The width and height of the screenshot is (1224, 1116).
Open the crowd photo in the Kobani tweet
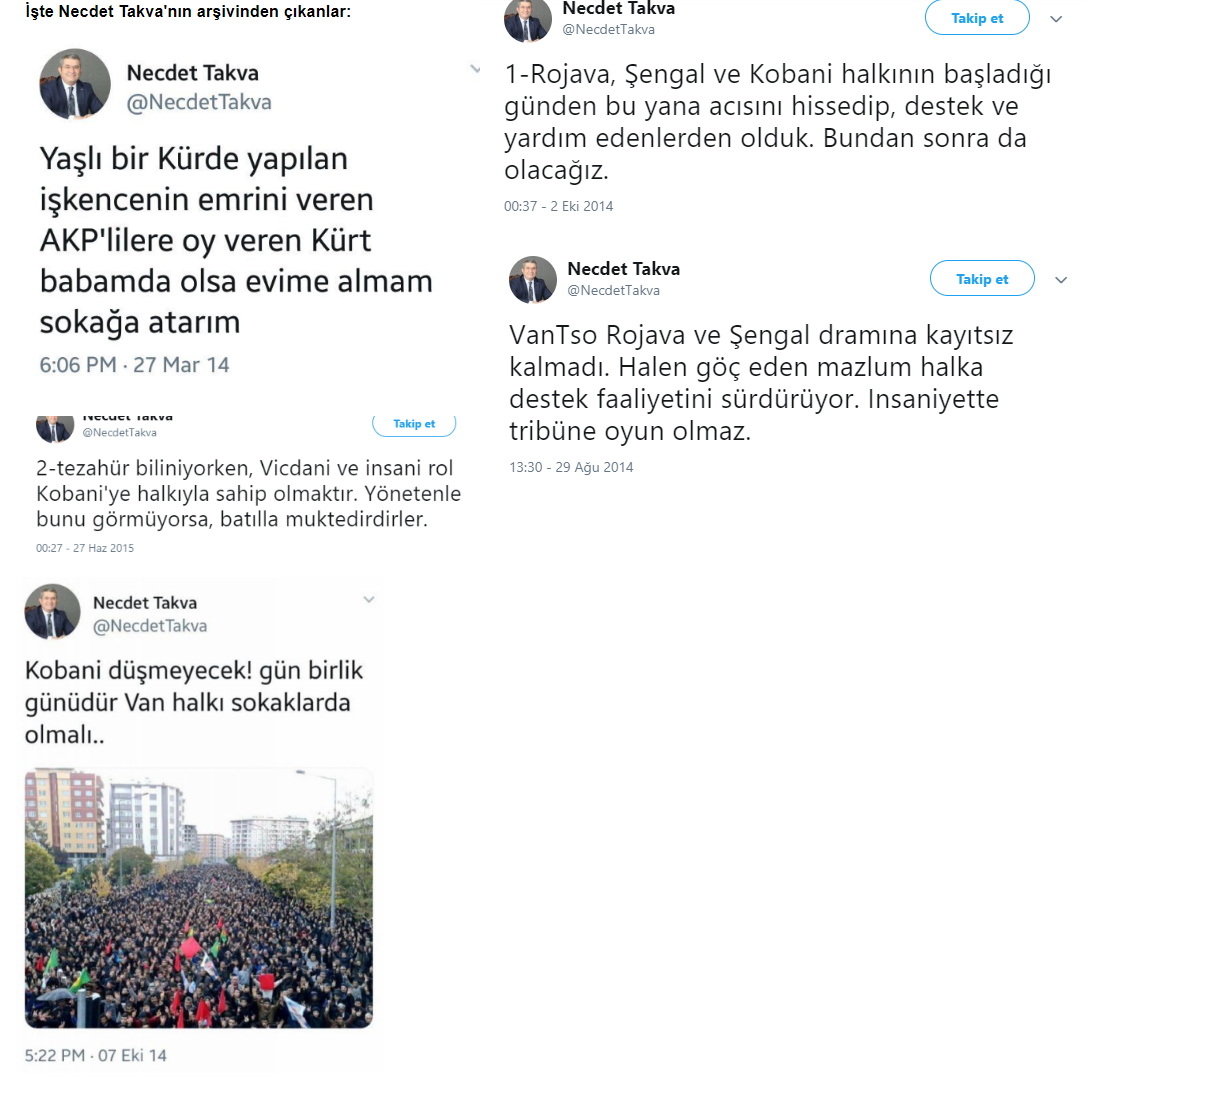pos(199,898)
